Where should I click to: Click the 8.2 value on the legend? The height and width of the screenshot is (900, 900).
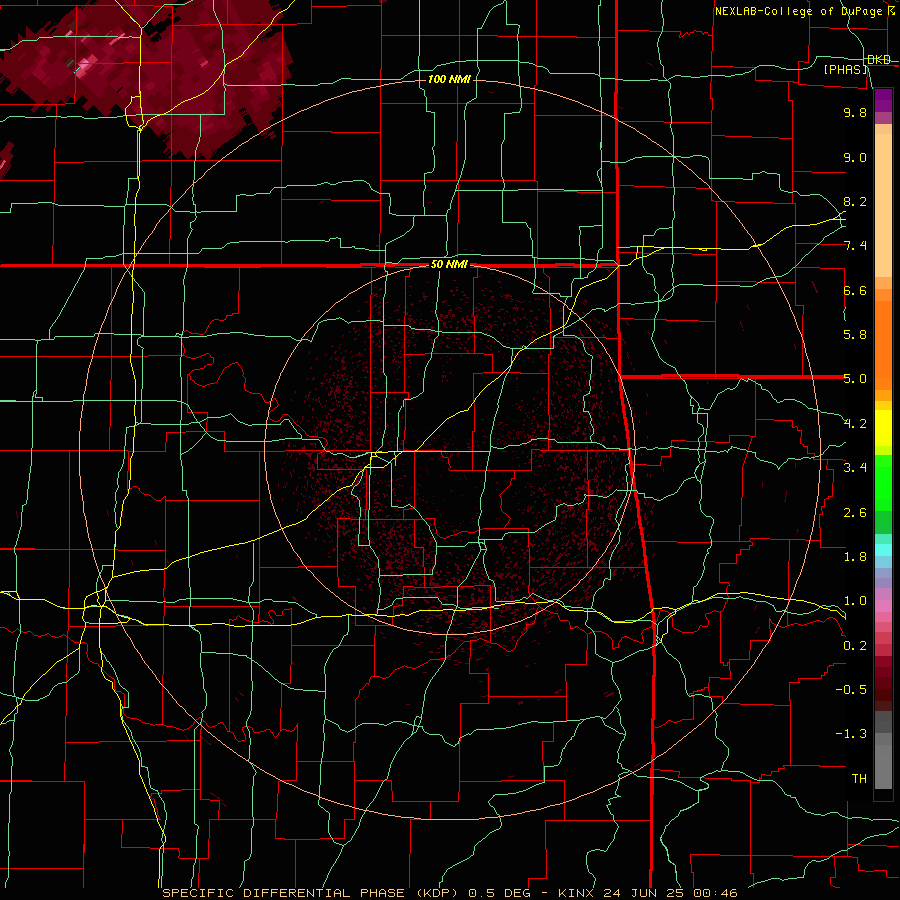pos(855,201)
